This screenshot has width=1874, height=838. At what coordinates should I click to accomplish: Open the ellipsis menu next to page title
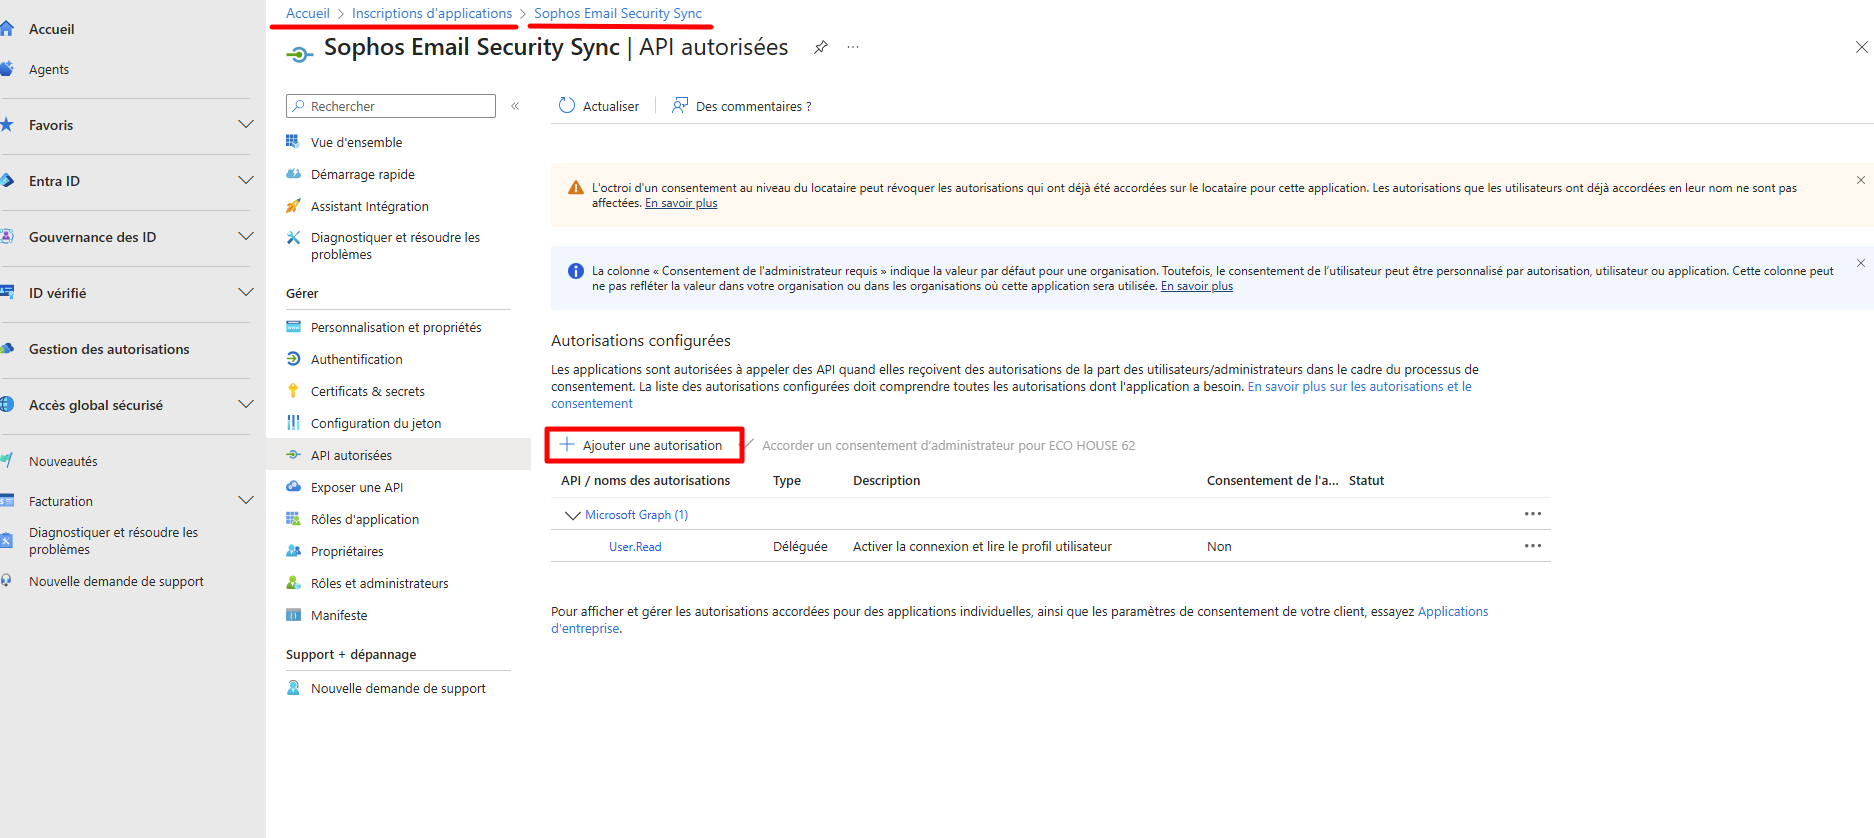(x=853, y=47)
